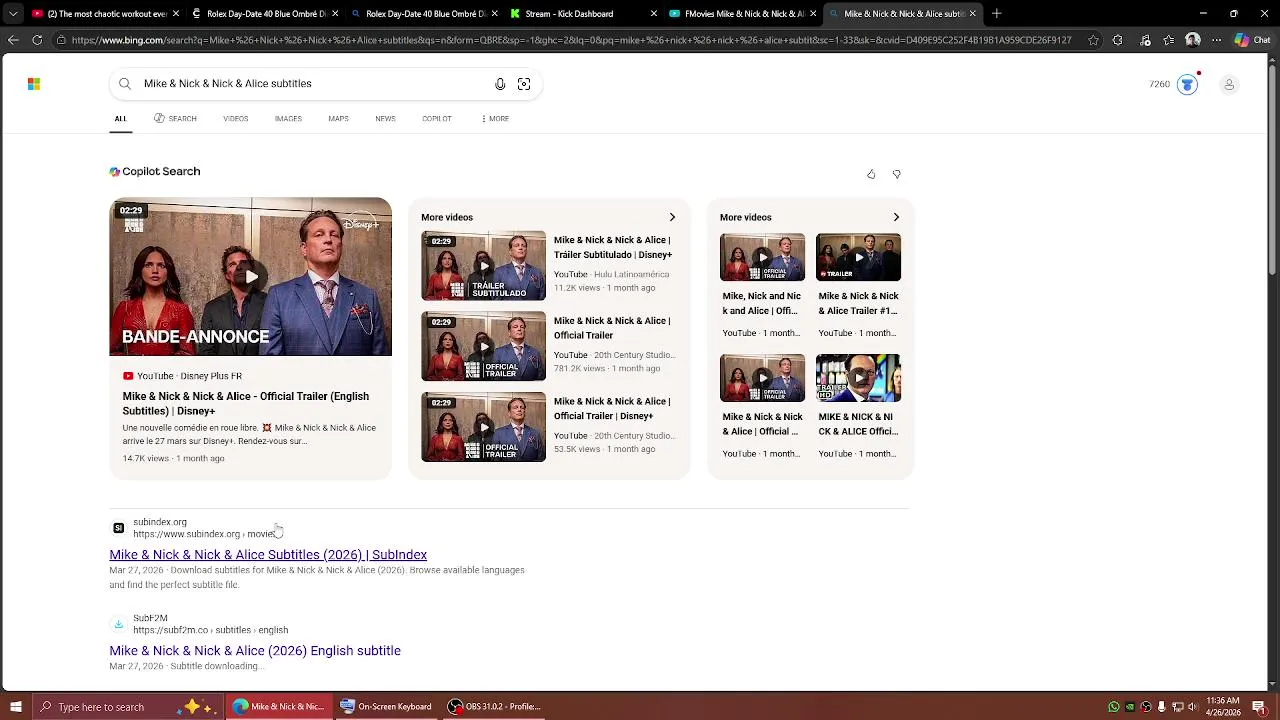
Task: Open the tab actions dropdown at top left
Action: [x=13, y=14]
